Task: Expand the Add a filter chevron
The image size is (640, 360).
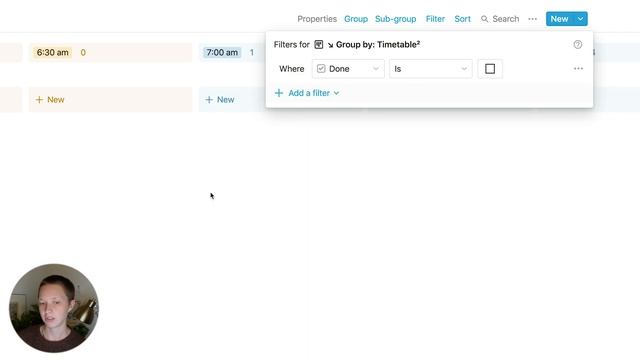Action: (x=336, y=93)
